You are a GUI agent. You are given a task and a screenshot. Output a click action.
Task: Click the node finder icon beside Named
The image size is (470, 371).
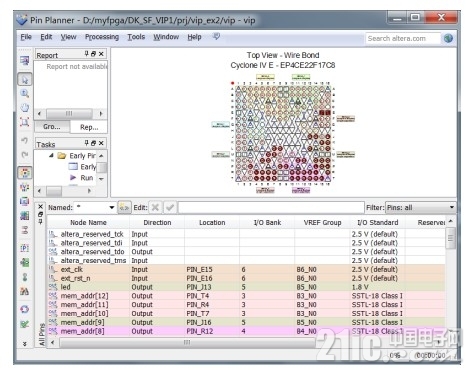point(124,207)
